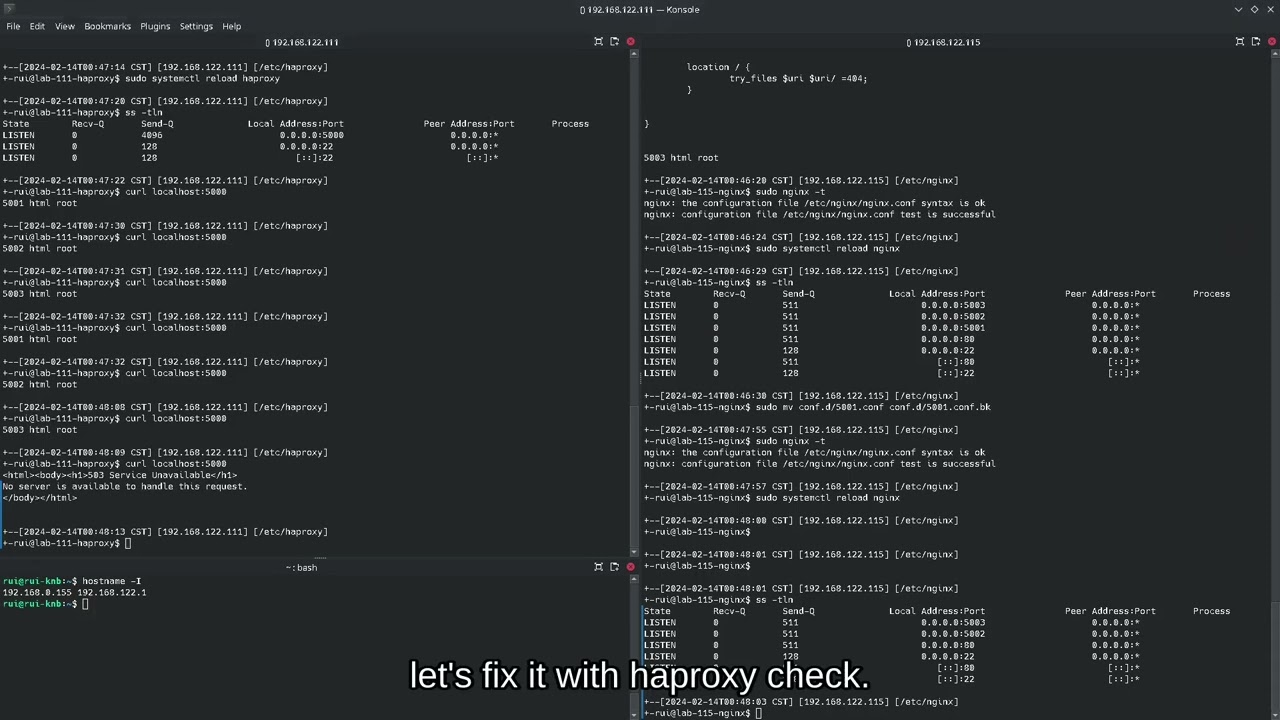Close the Konsole window
The height and width of the screenshot is (720, 1280).
click(x=1270, y=9)
